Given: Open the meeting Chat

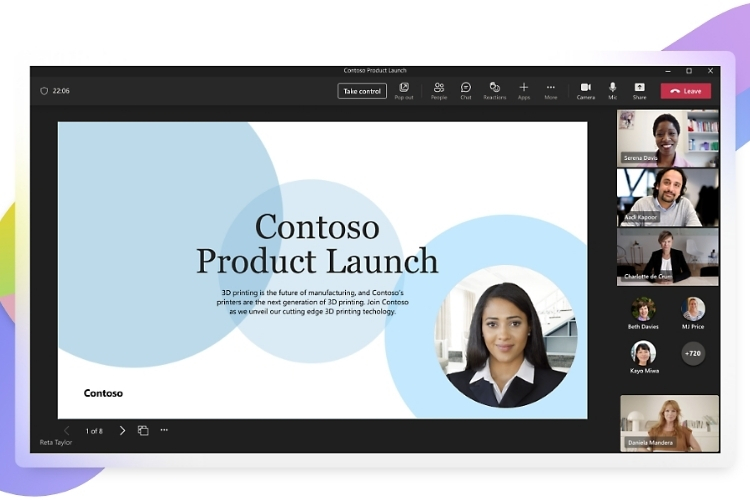Looking at the screenshot, I should click(465, 90).
